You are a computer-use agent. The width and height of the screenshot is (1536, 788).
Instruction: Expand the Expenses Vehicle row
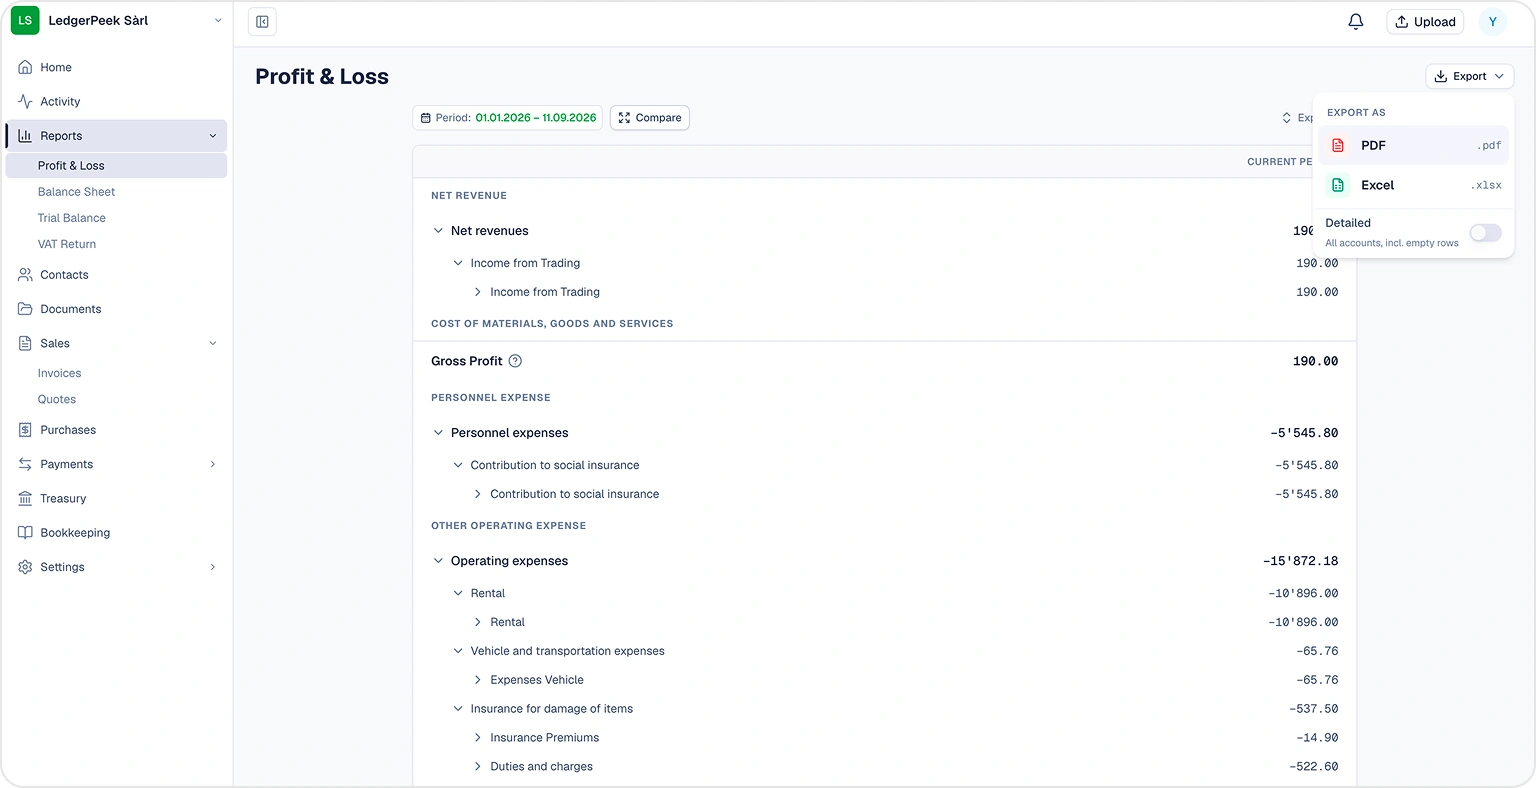coord(478,680)
